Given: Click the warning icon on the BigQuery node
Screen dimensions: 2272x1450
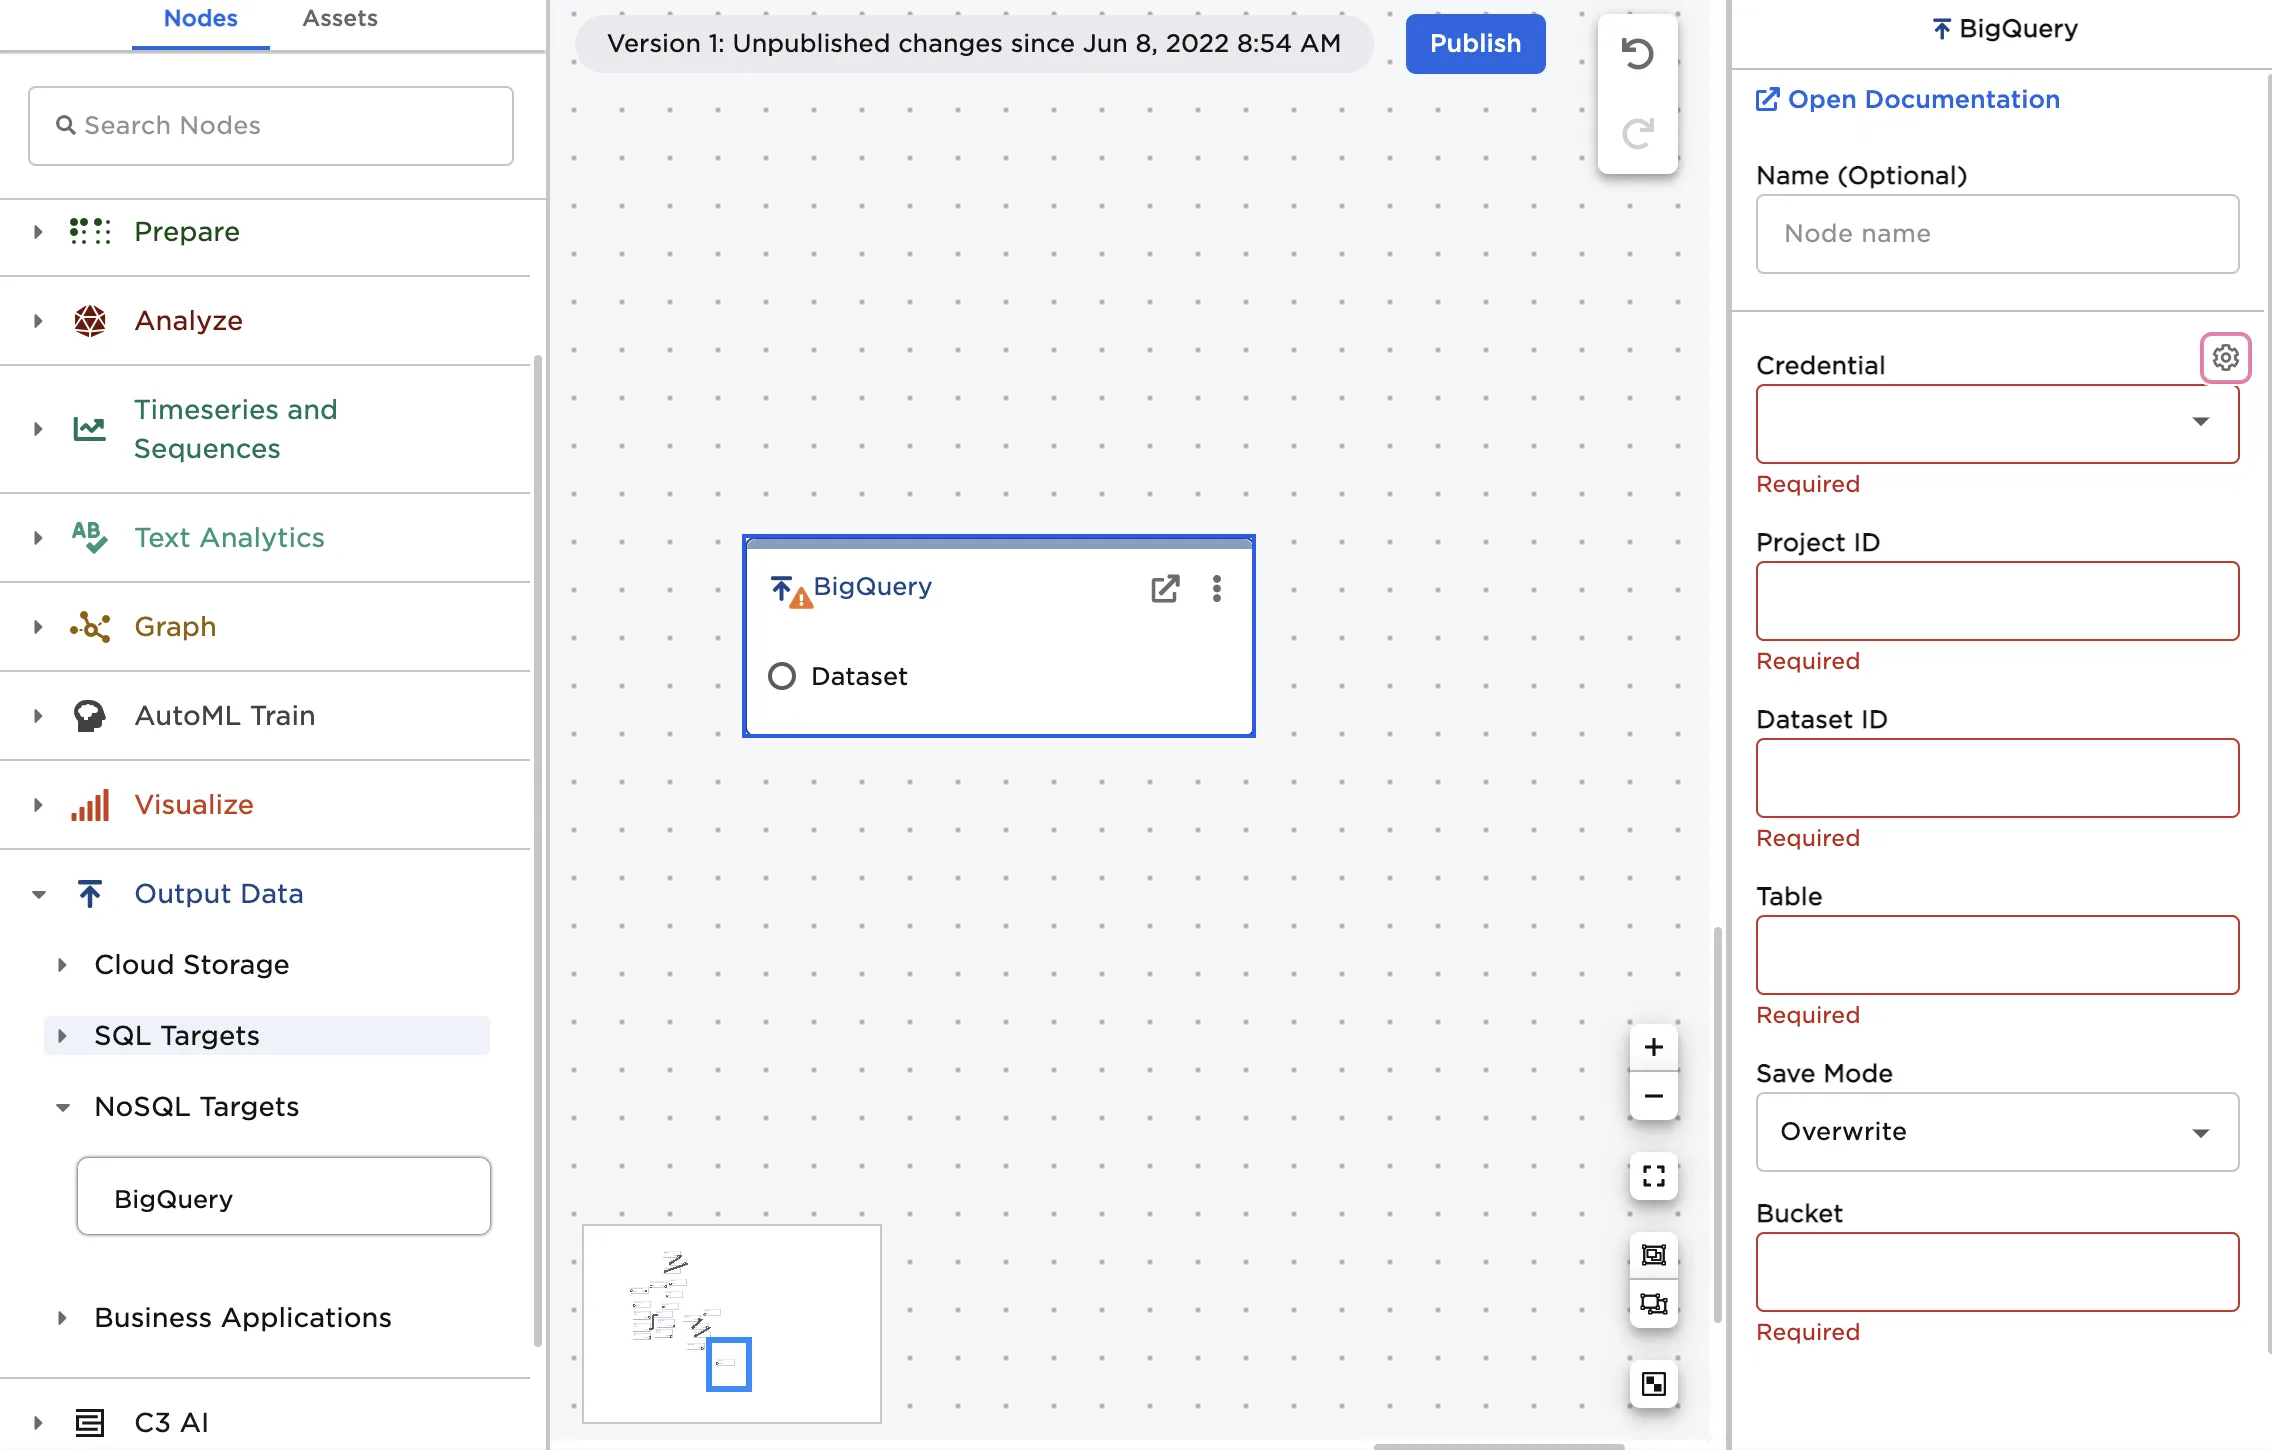Looking at the screenshot, I should (798, 595).
